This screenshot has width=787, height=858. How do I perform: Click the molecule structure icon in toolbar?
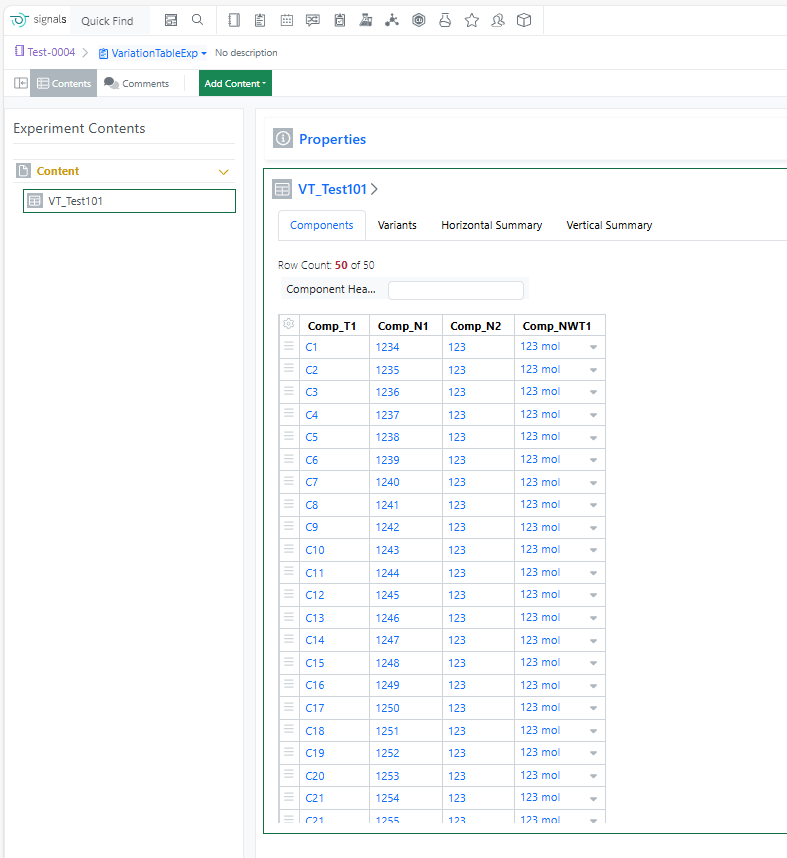pos(392,20)
